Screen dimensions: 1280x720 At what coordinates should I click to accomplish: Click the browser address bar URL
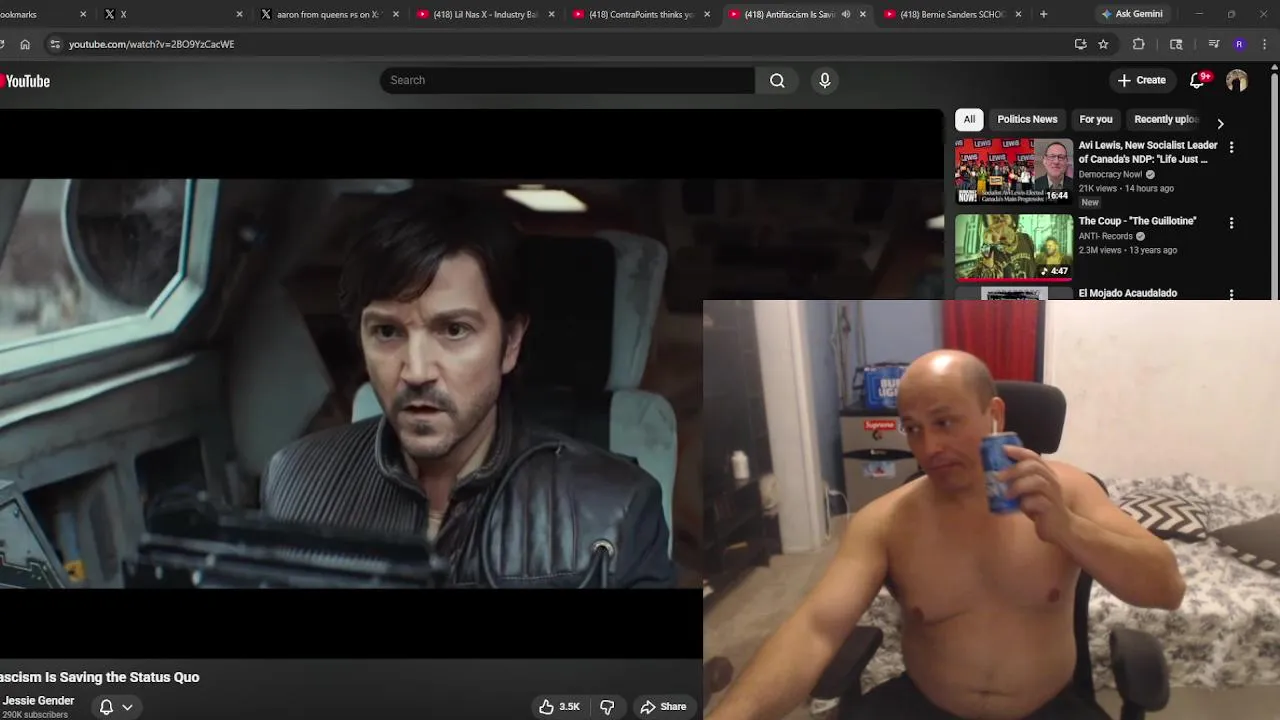click(152, 44)
